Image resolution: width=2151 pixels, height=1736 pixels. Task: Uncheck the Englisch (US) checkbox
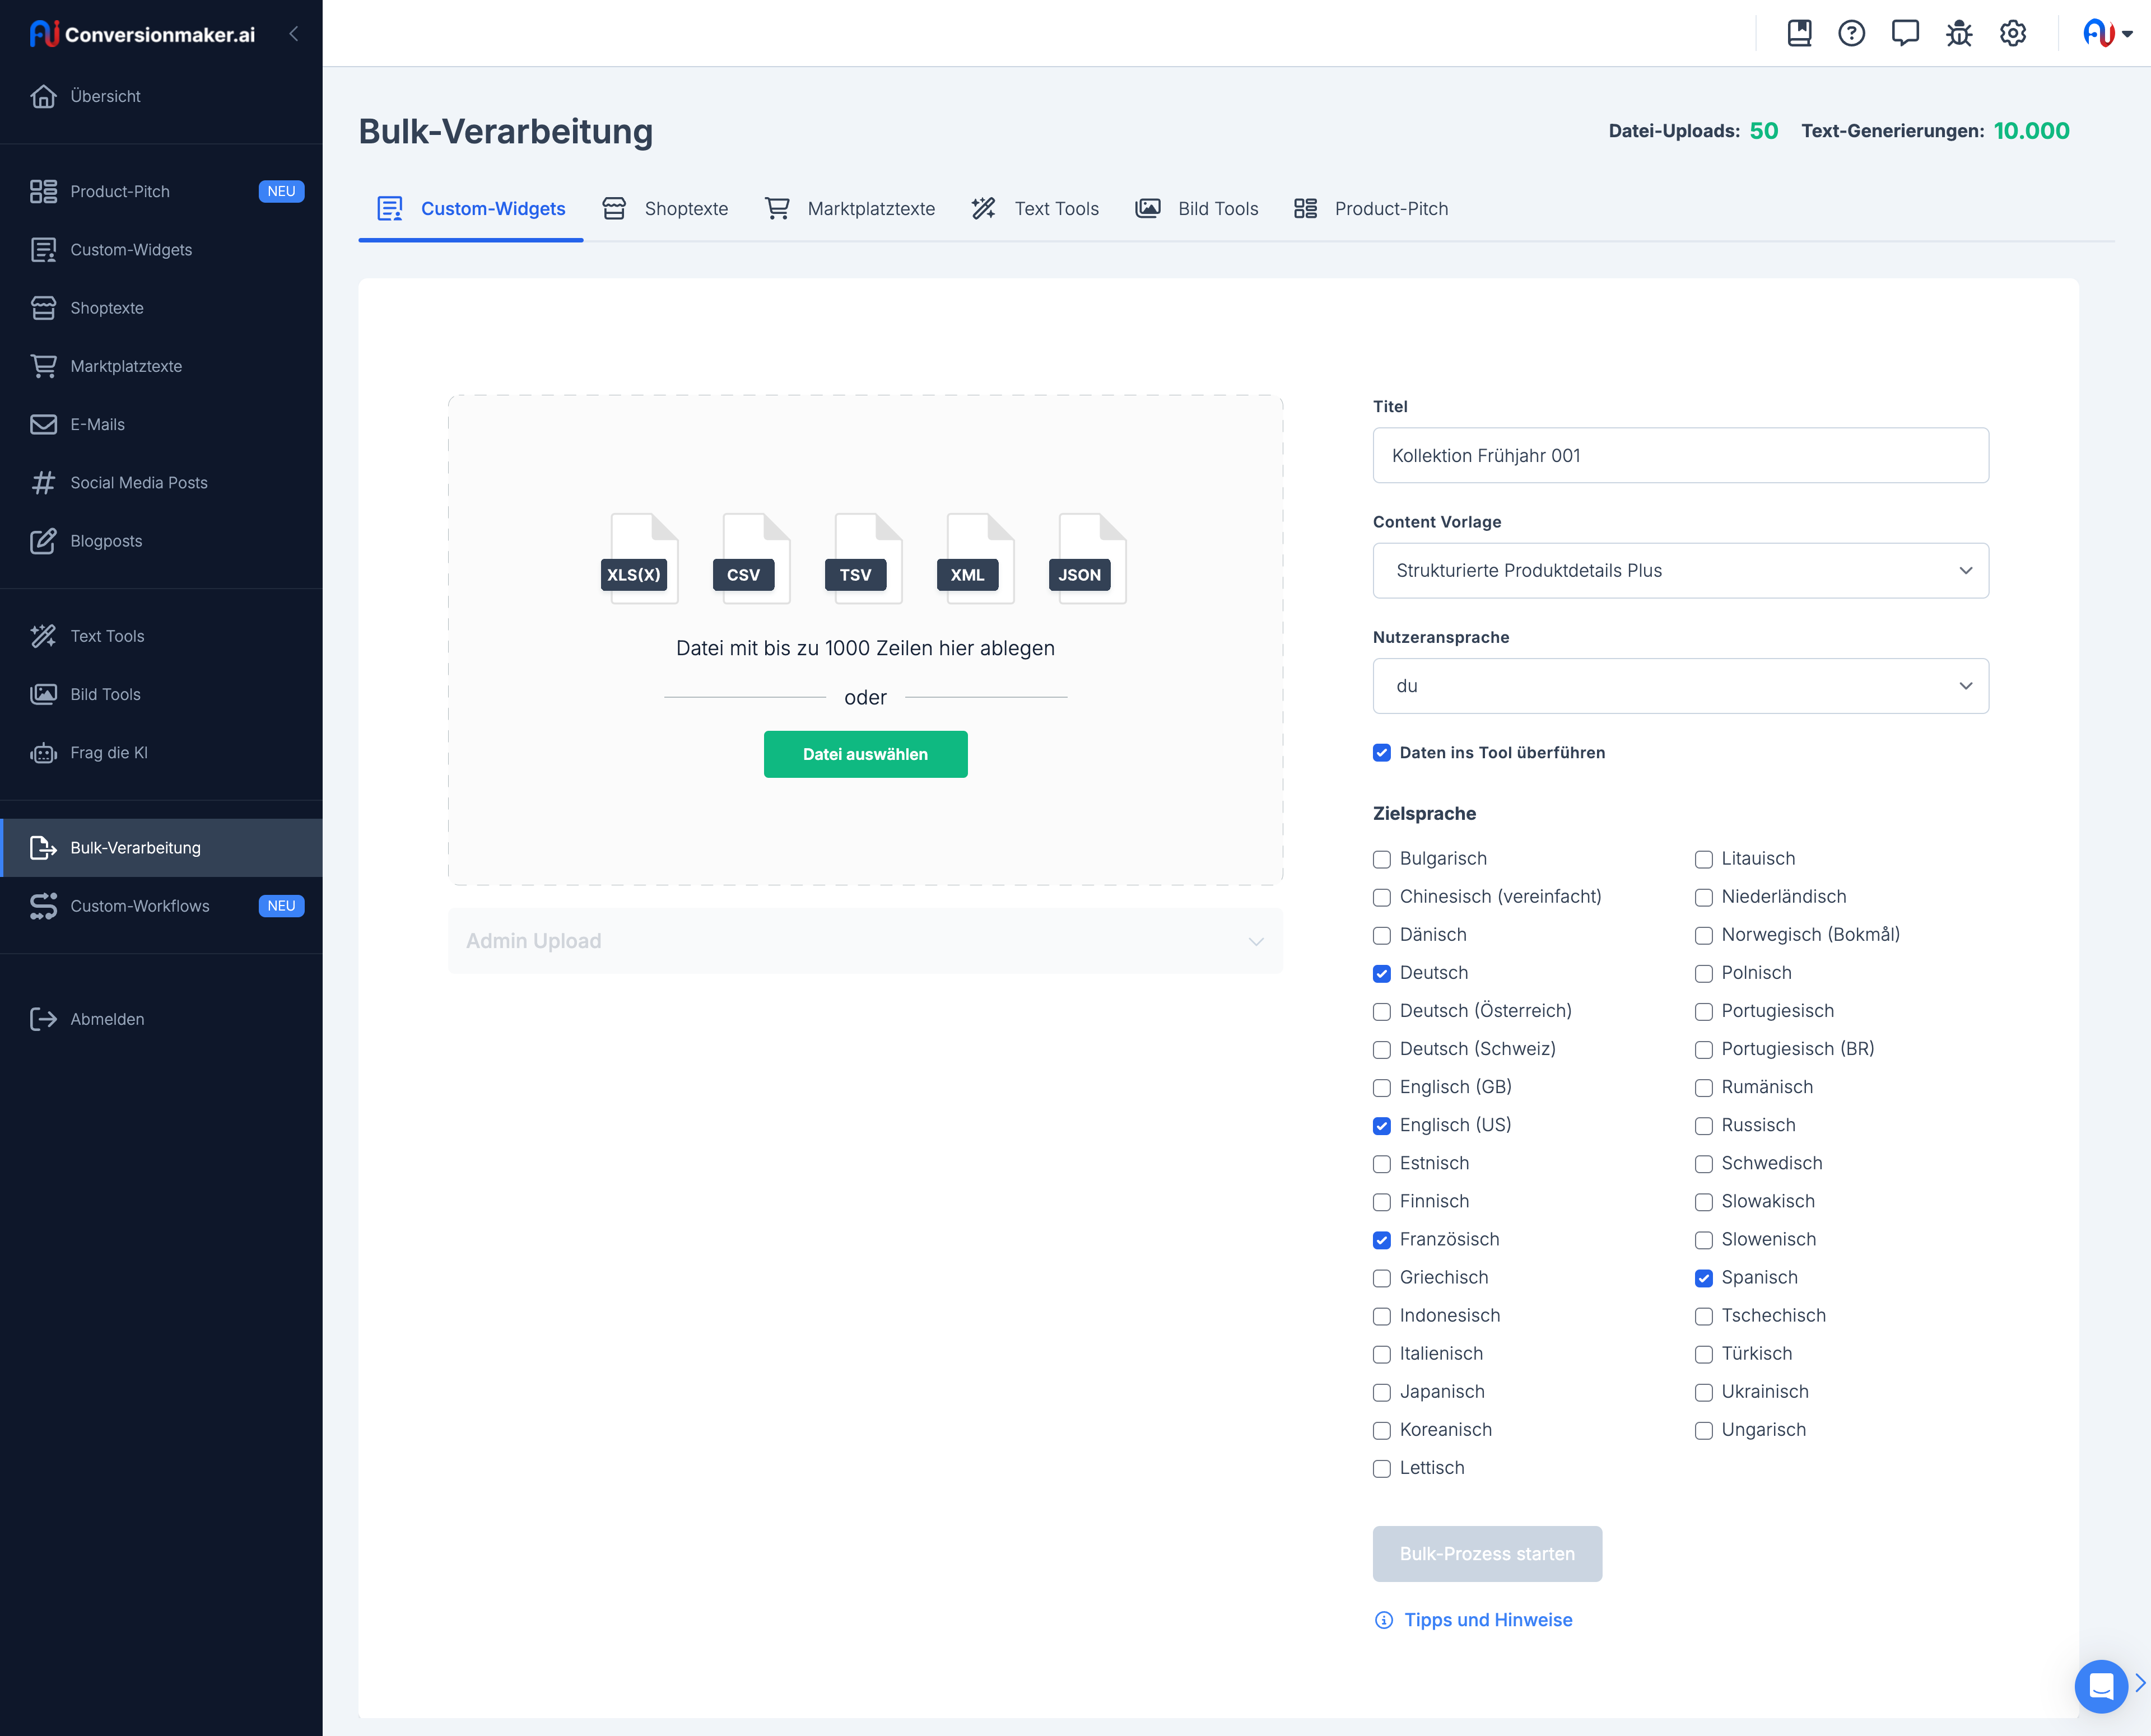(x=1382, y=1126)
